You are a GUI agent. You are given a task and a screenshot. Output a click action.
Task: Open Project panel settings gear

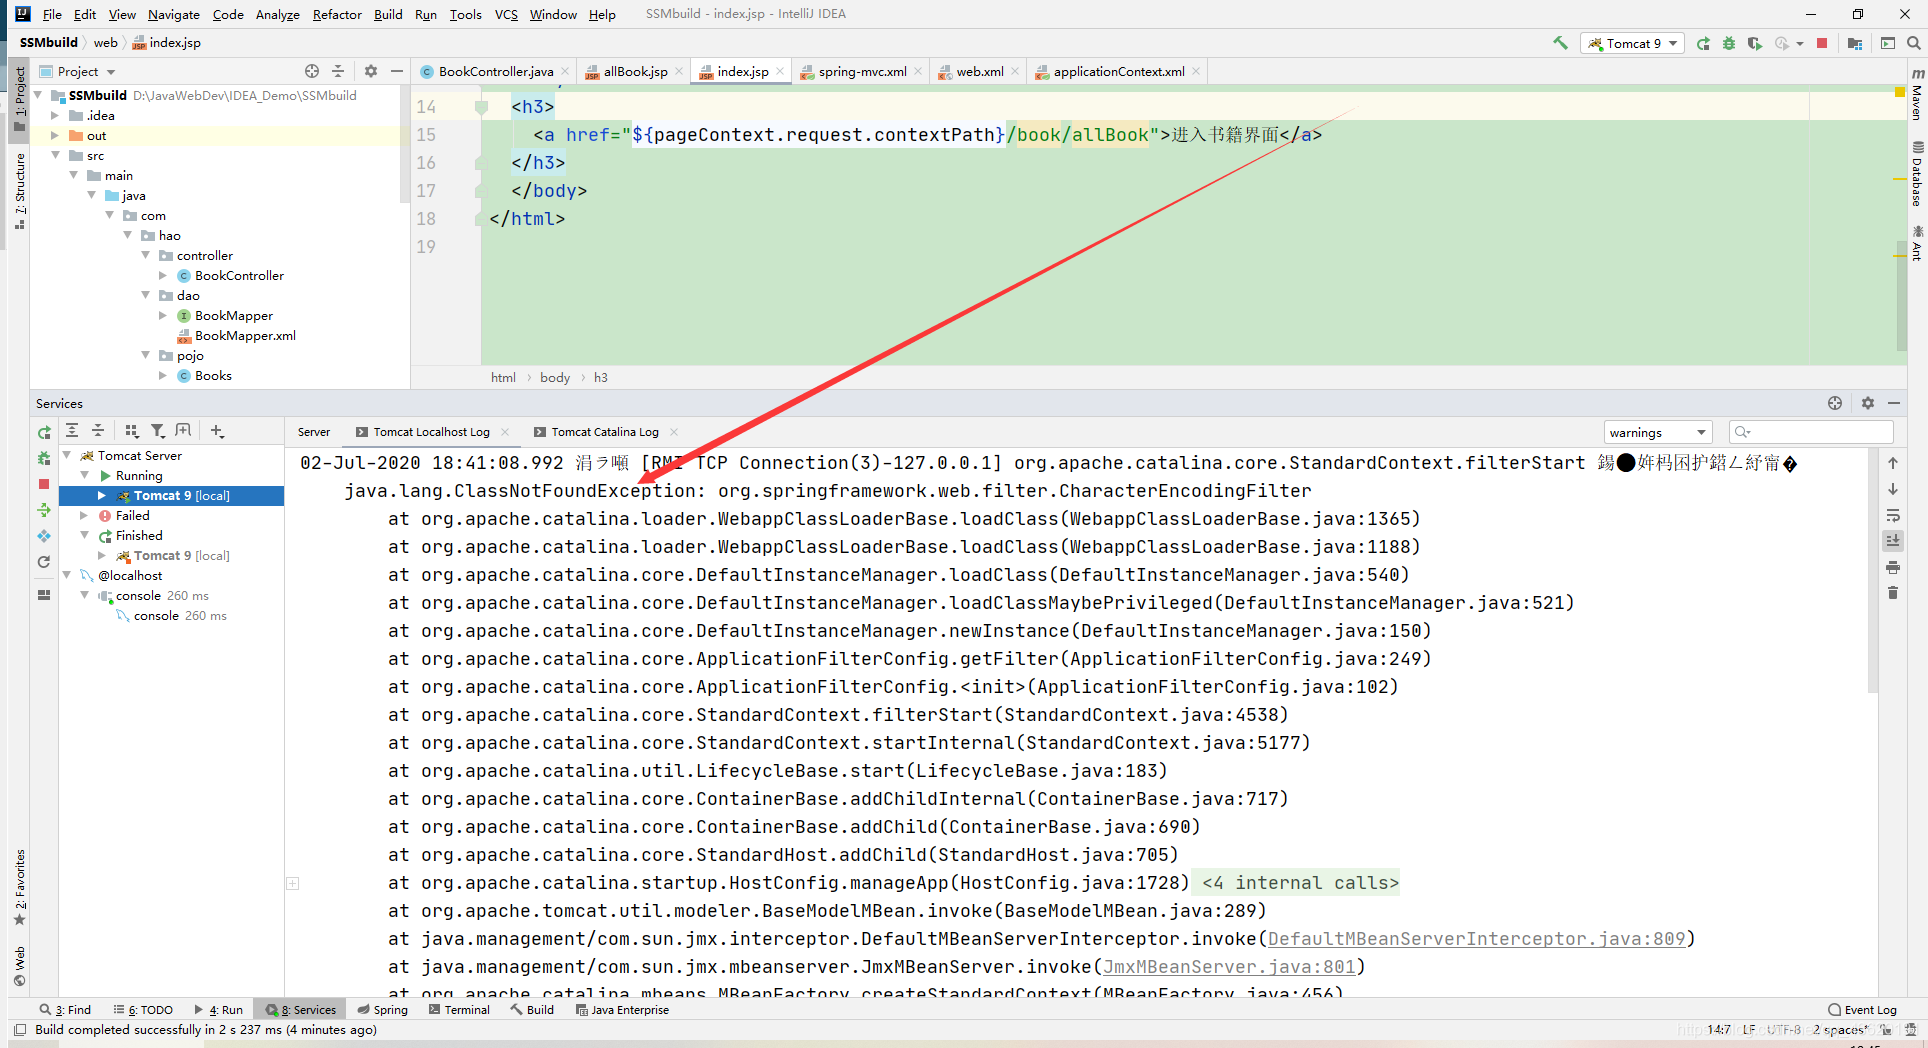[x=371, y=71]
